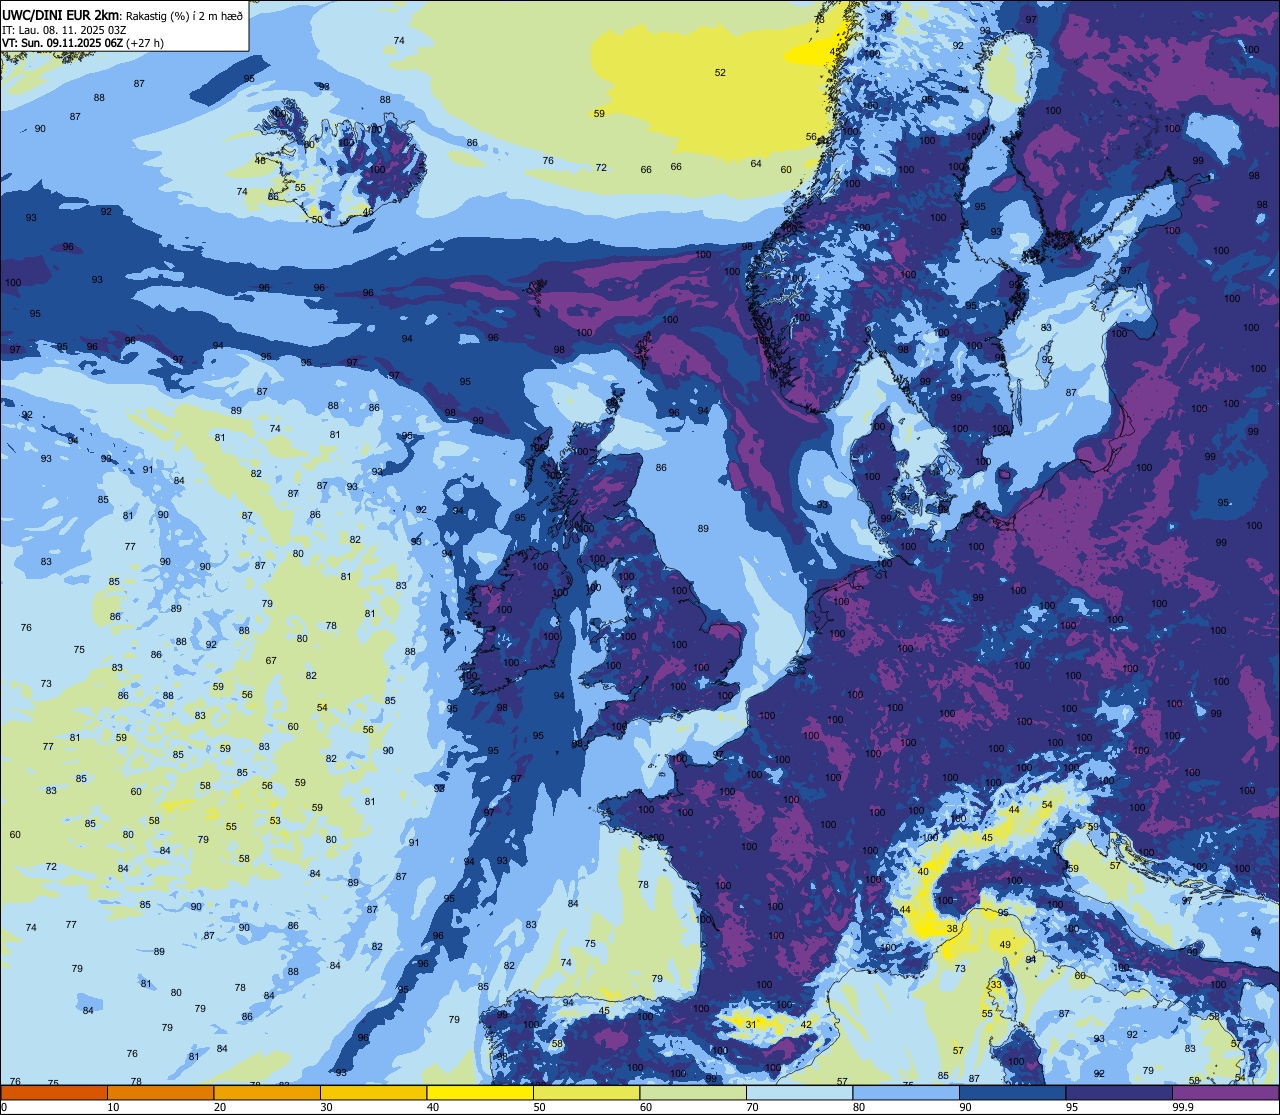Click the 67 humidity value over the Atlantic
Image resolution: width=1280 pixels, height=1115 pixels.
pos(271,661)
